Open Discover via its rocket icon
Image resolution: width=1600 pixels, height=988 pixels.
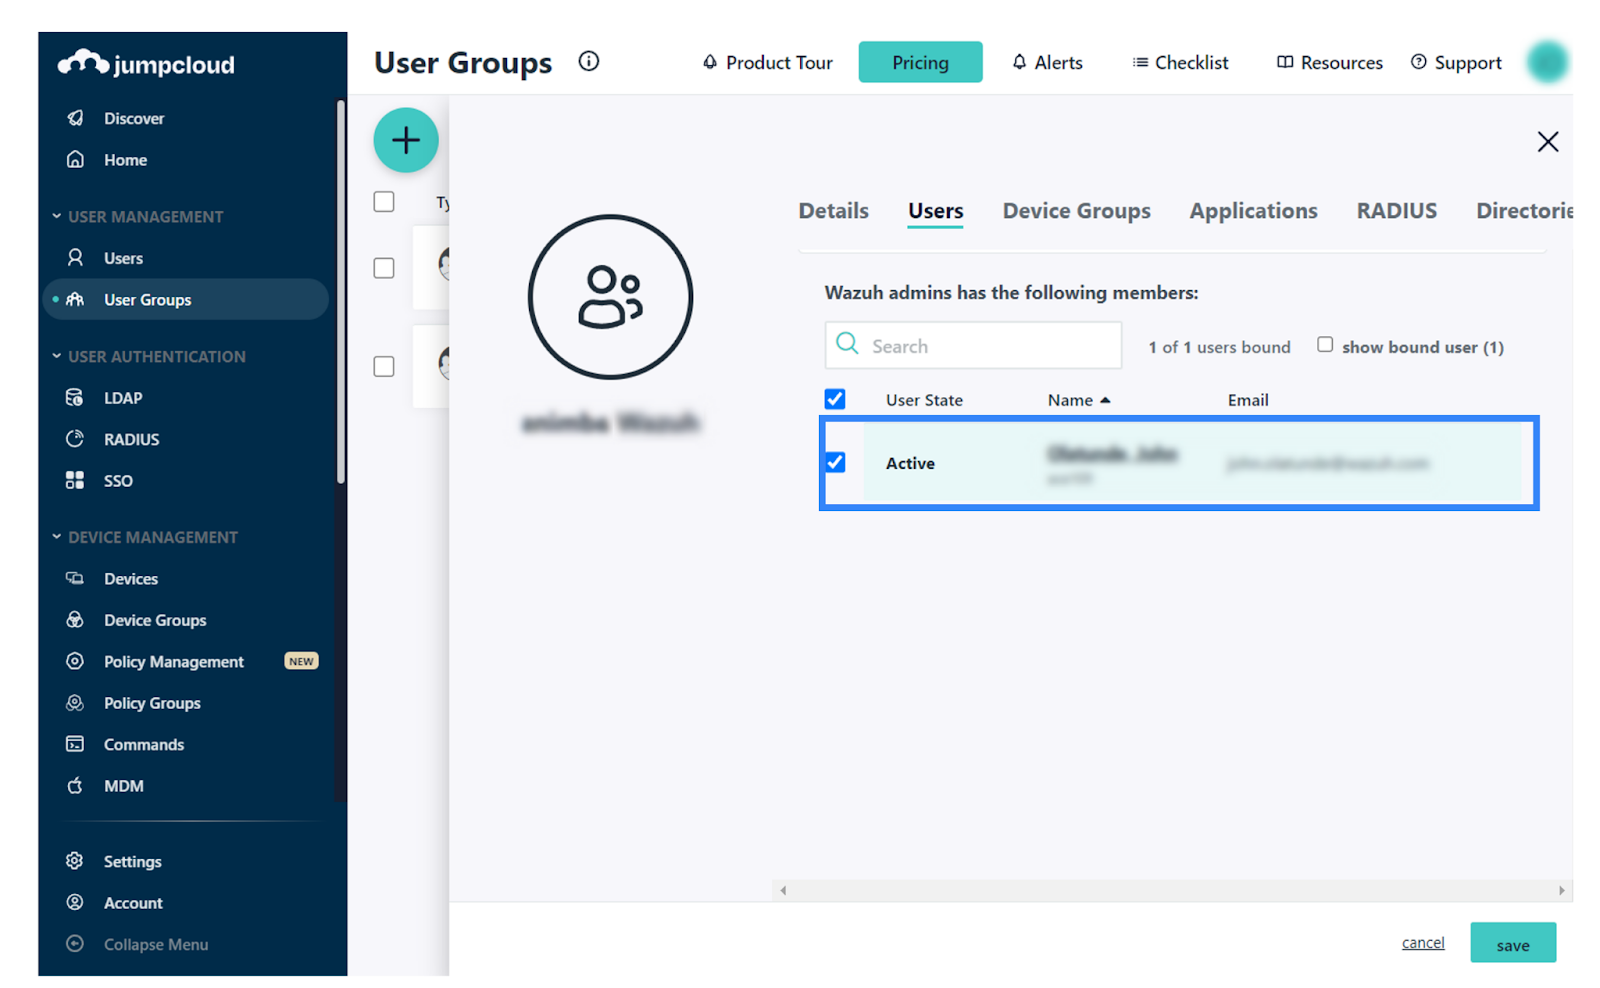point(75,118)
